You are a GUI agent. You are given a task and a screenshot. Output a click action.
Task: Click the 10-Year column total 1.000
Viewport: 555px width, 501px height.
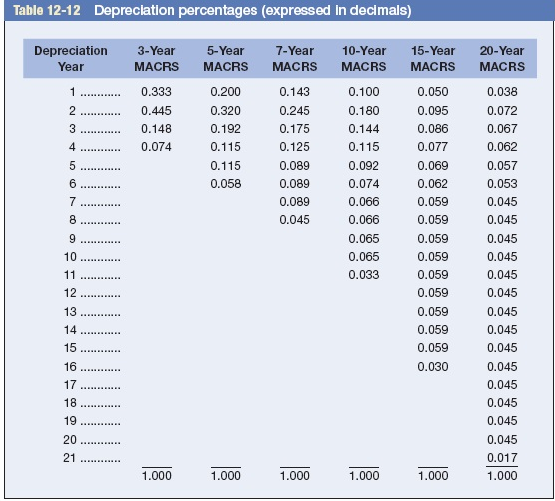tap(364, 476)
